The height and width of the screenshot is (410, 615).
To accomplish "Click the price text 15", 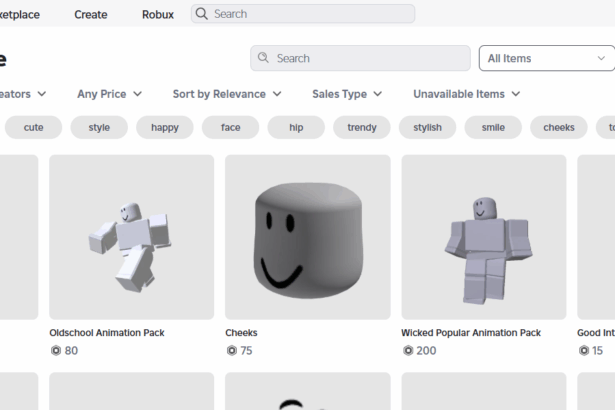I will (x=597, y=350).
